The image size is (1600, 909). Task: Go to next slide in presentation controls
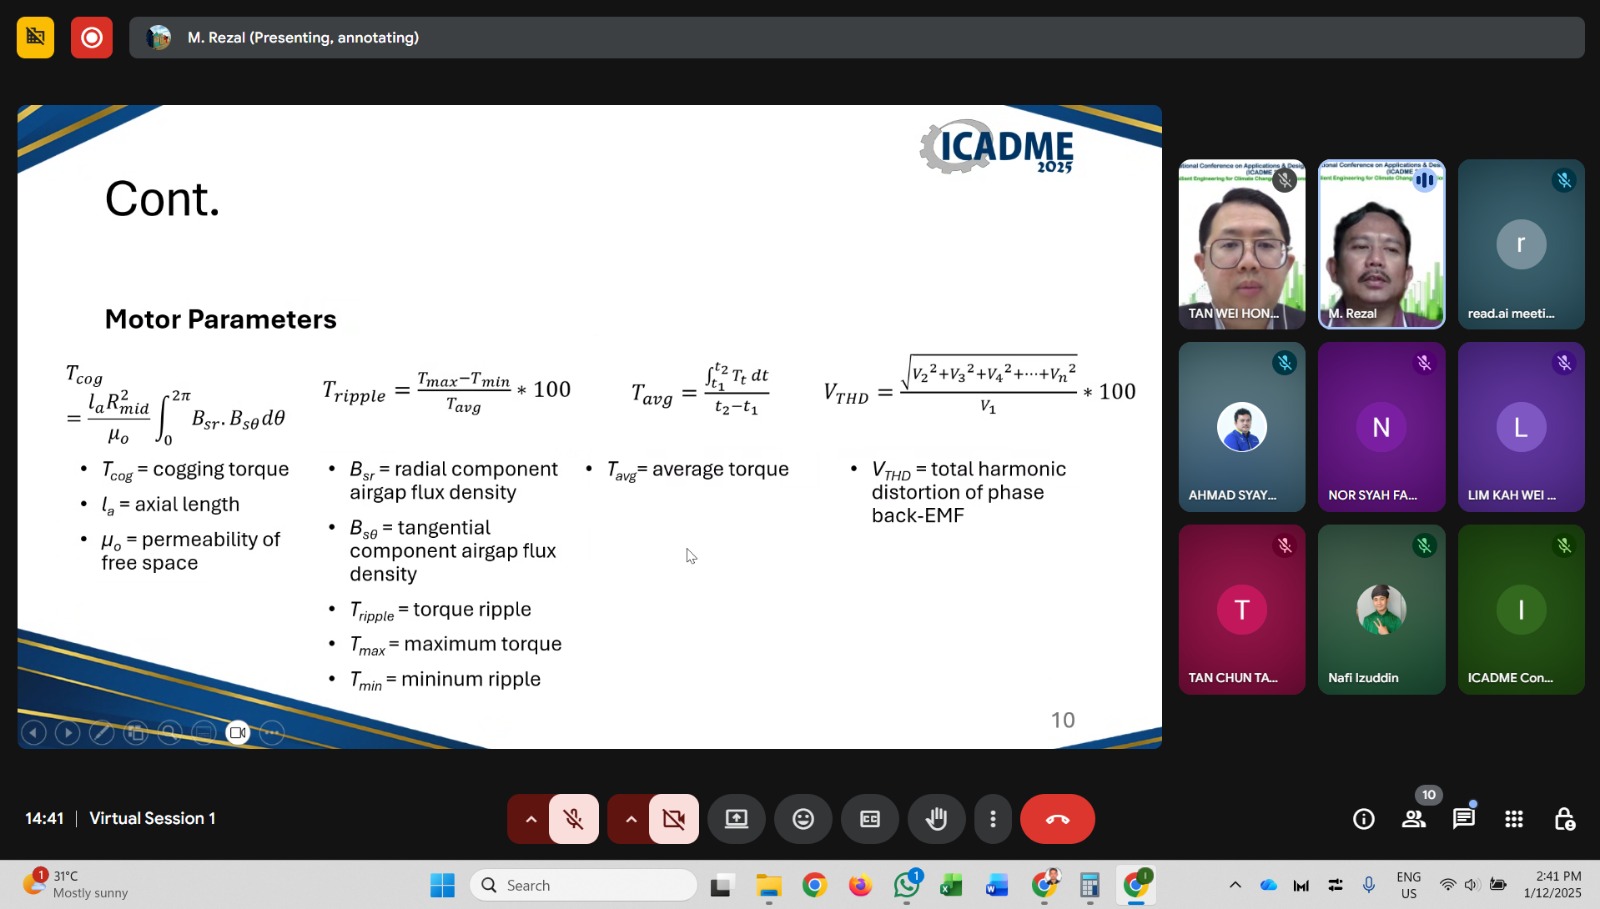[x=68, y=733]
